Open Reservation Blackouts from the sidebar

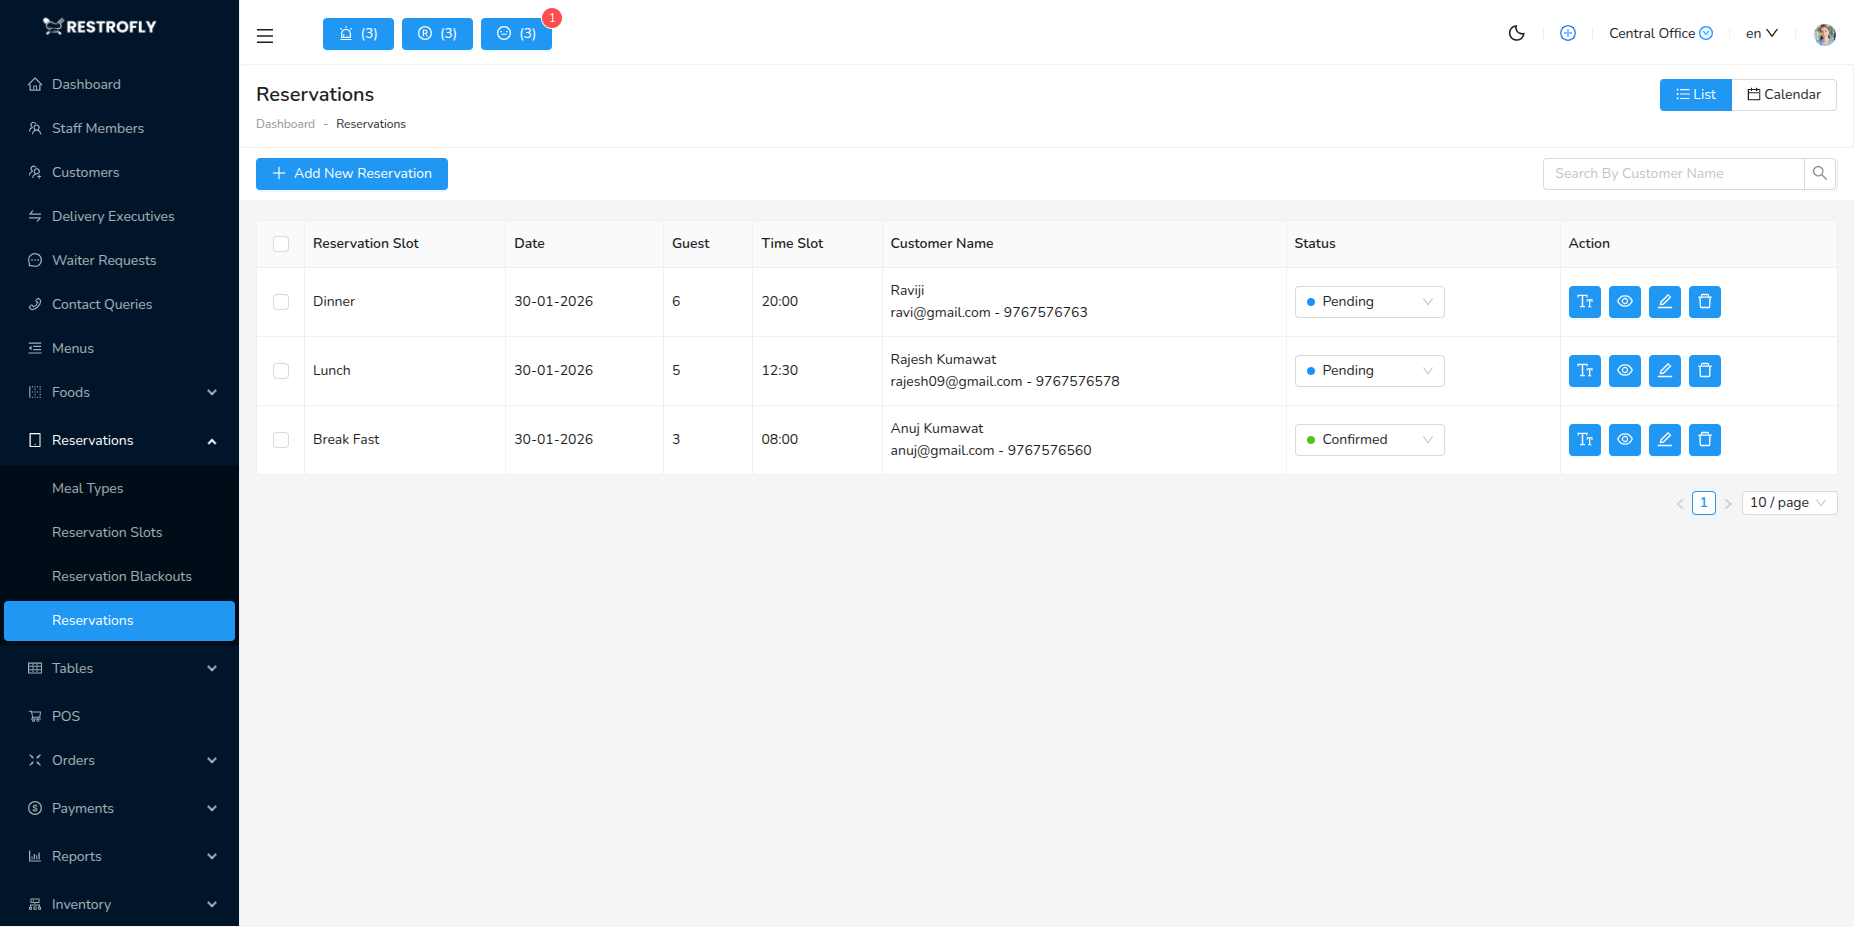(121, 576)
